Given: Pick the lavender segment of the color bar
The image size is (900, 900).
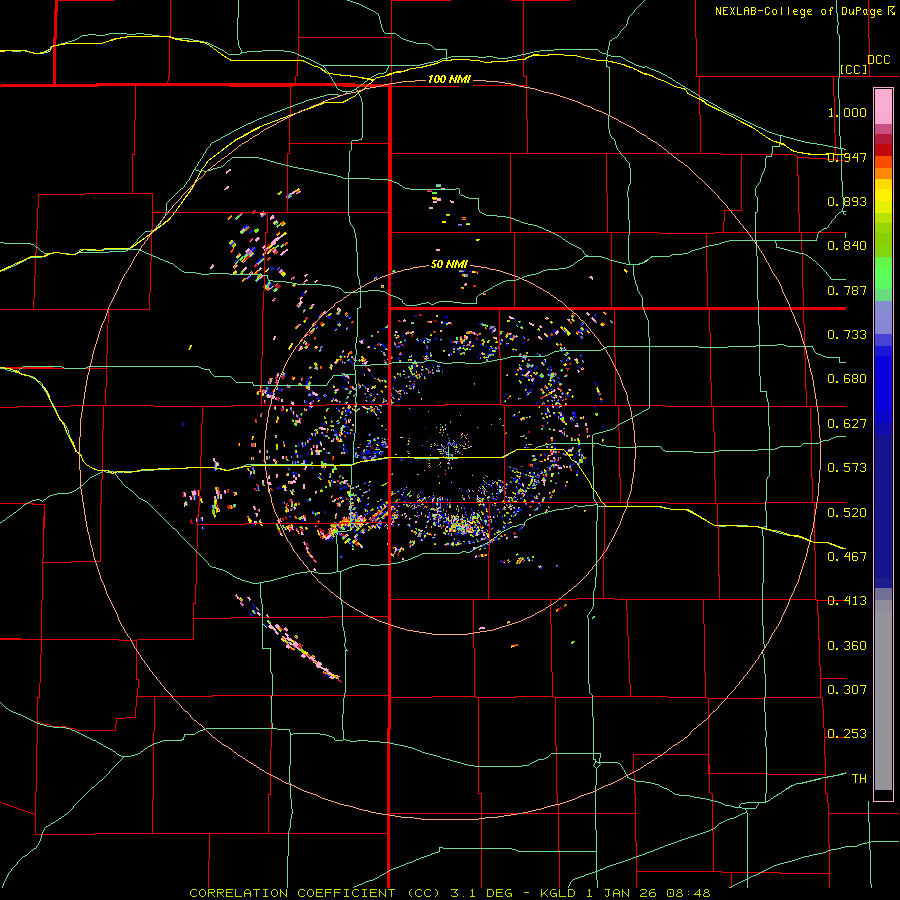Looking at the screenshot, I should (x=883, y=317).
